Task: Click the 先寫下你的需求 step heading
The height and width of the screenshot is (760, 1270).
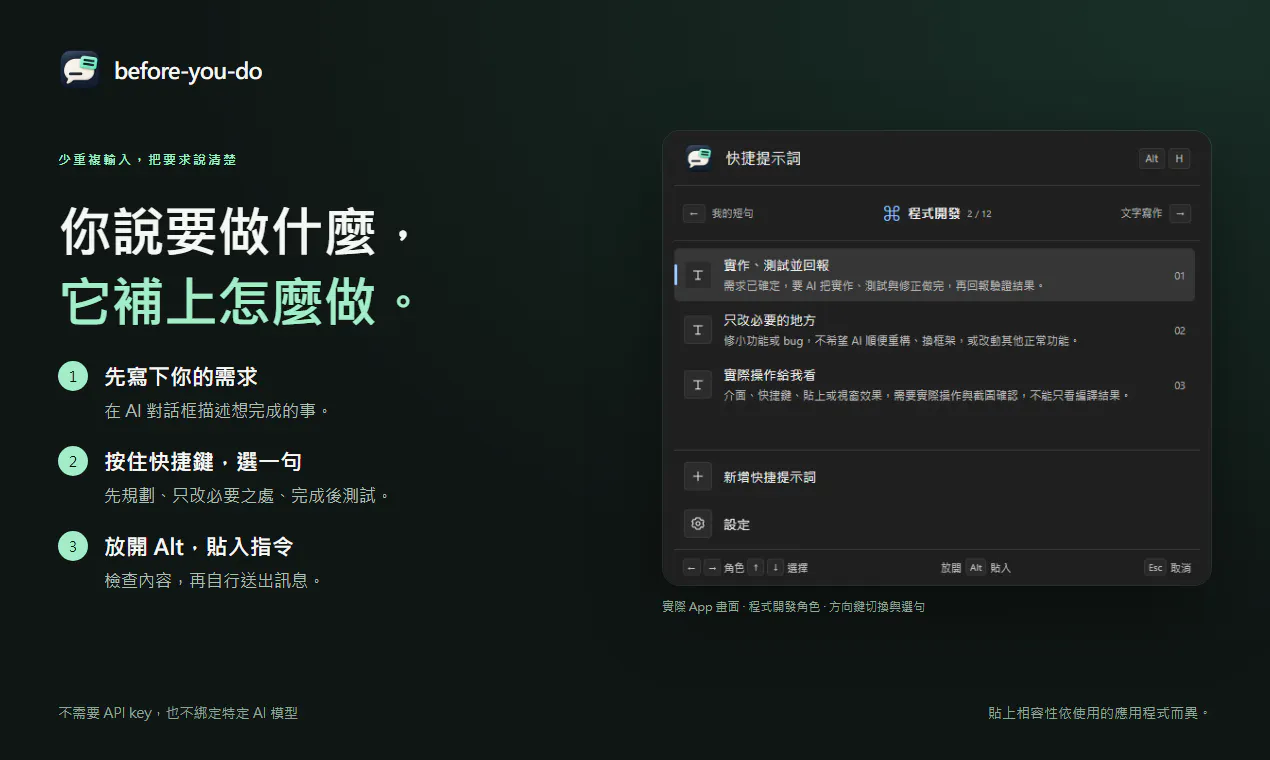Action: coord(181,377)
